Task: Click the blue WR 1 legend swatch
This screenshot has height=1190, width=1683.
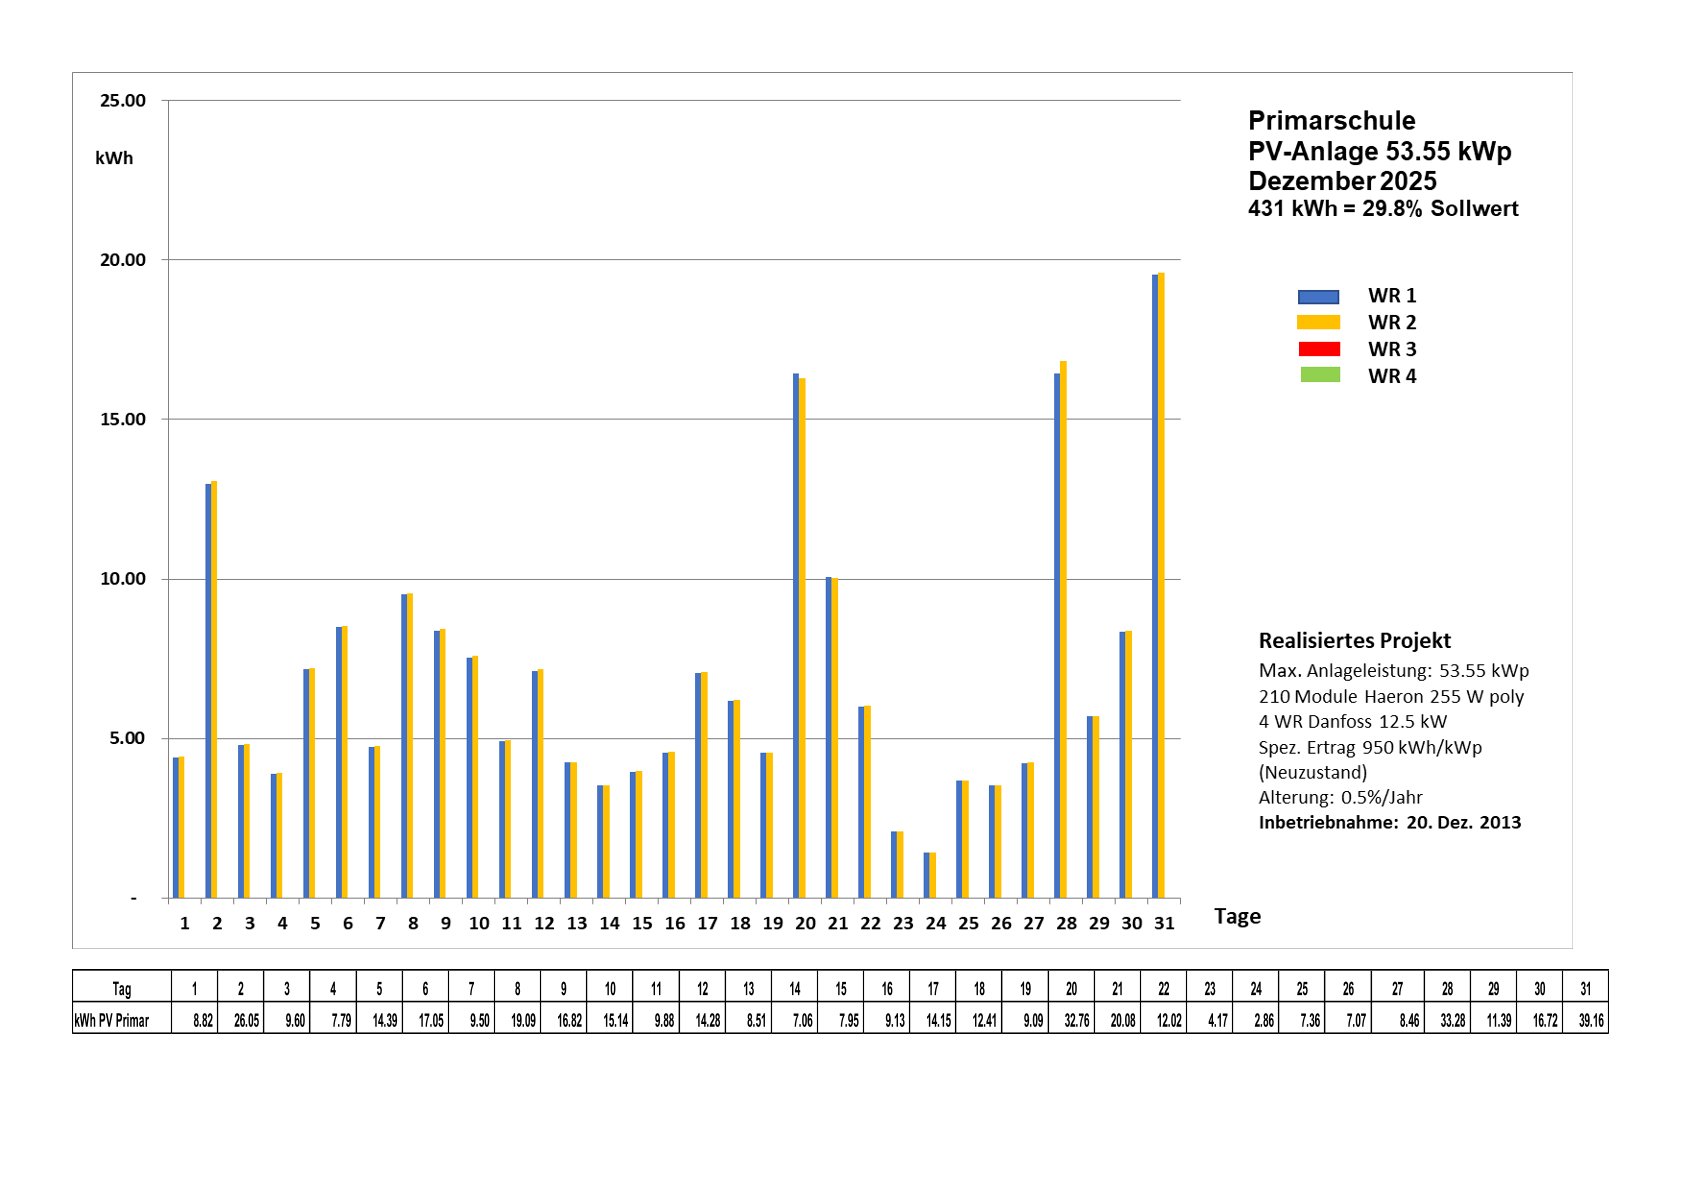Action: click(1317, 297)
